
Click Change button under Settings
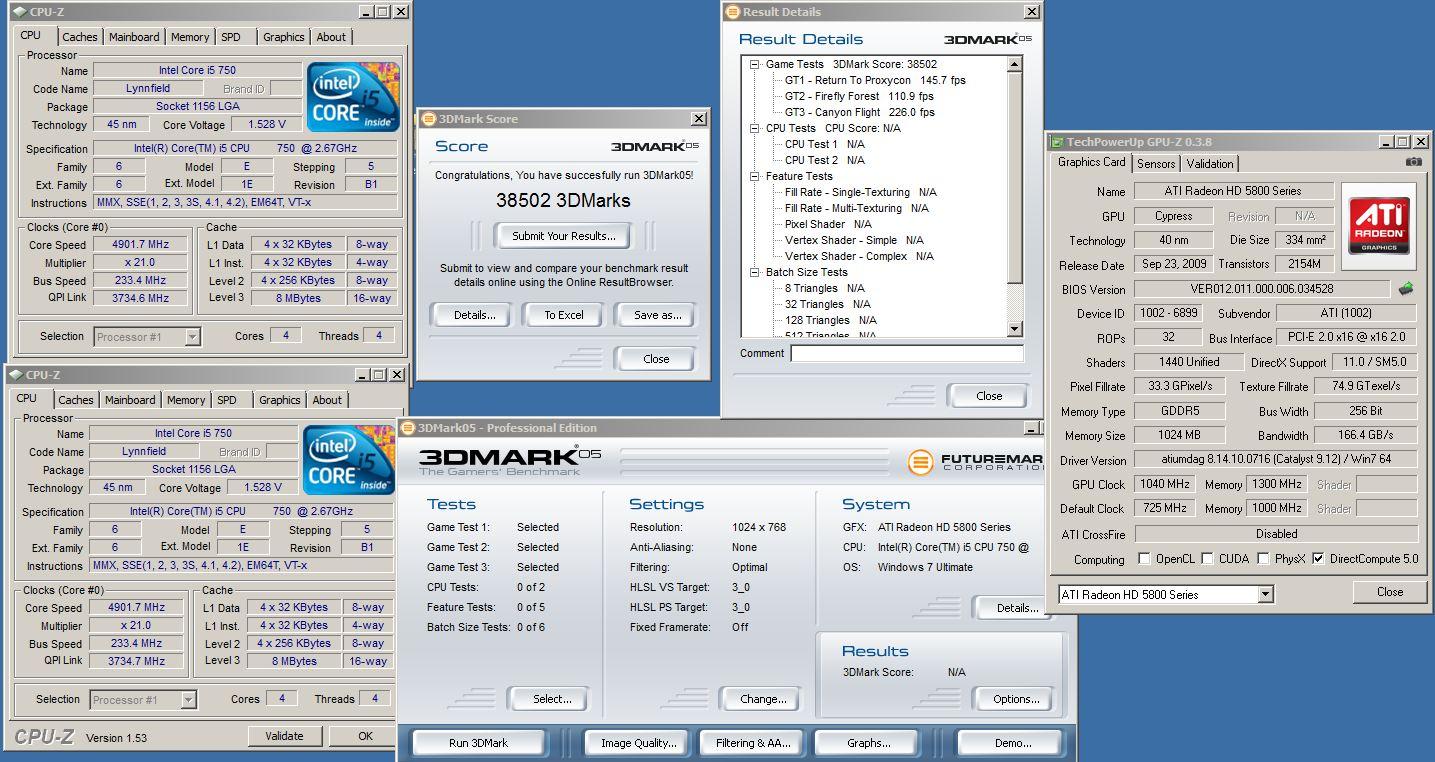763,699
